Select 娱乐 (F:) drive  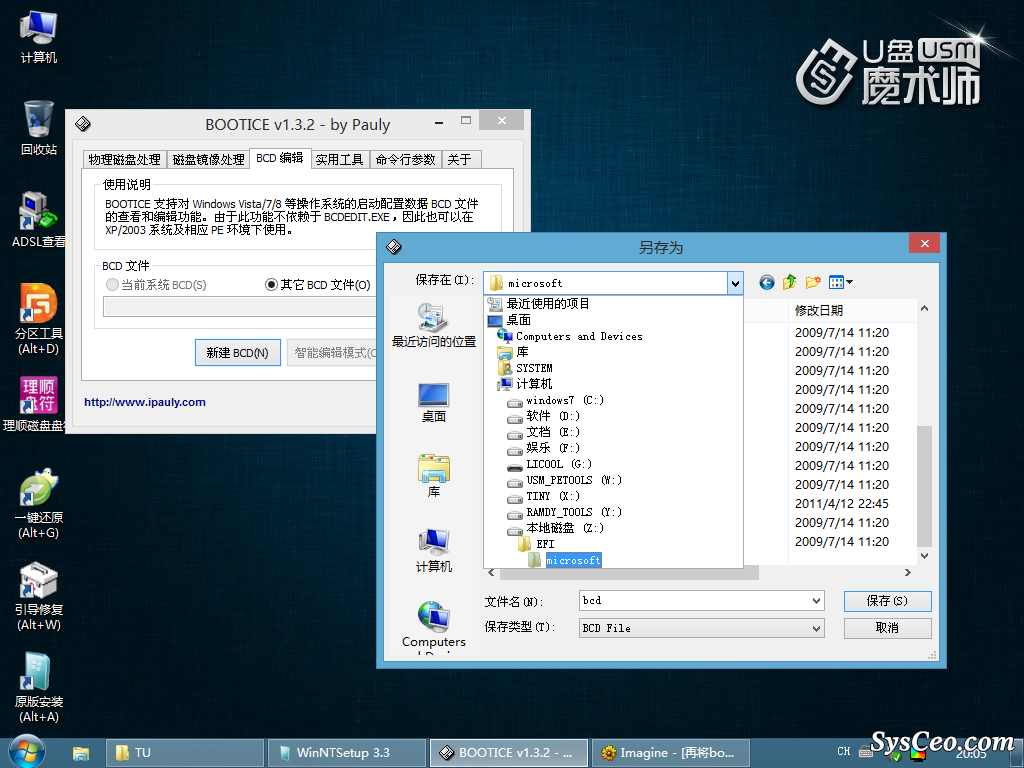(544, 448)
